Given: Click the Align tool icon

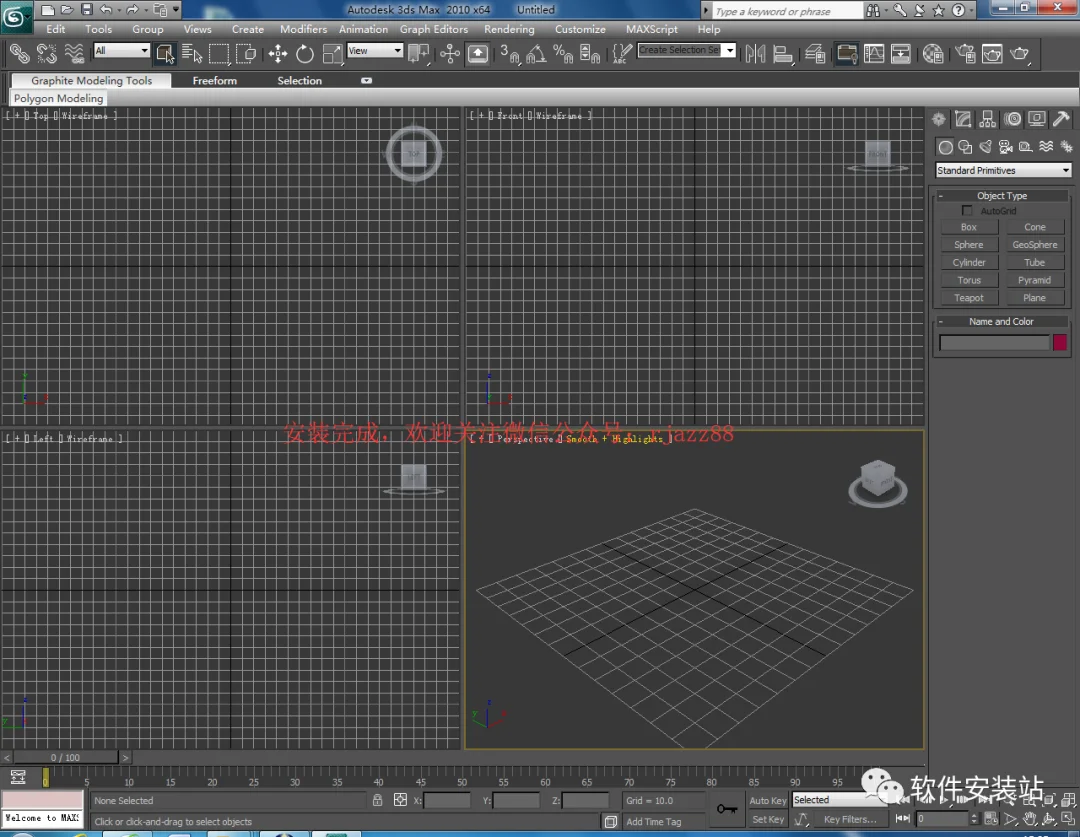Looking at the screenshot, I should click(x=782, y=54).
